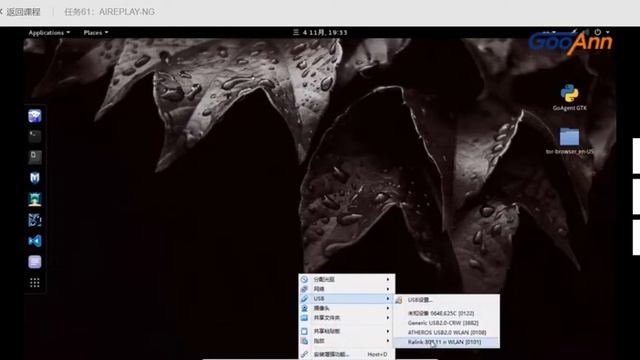Select 共享粘贴板 in the Devices menu
640x360 pixels.
coord(347,331)
